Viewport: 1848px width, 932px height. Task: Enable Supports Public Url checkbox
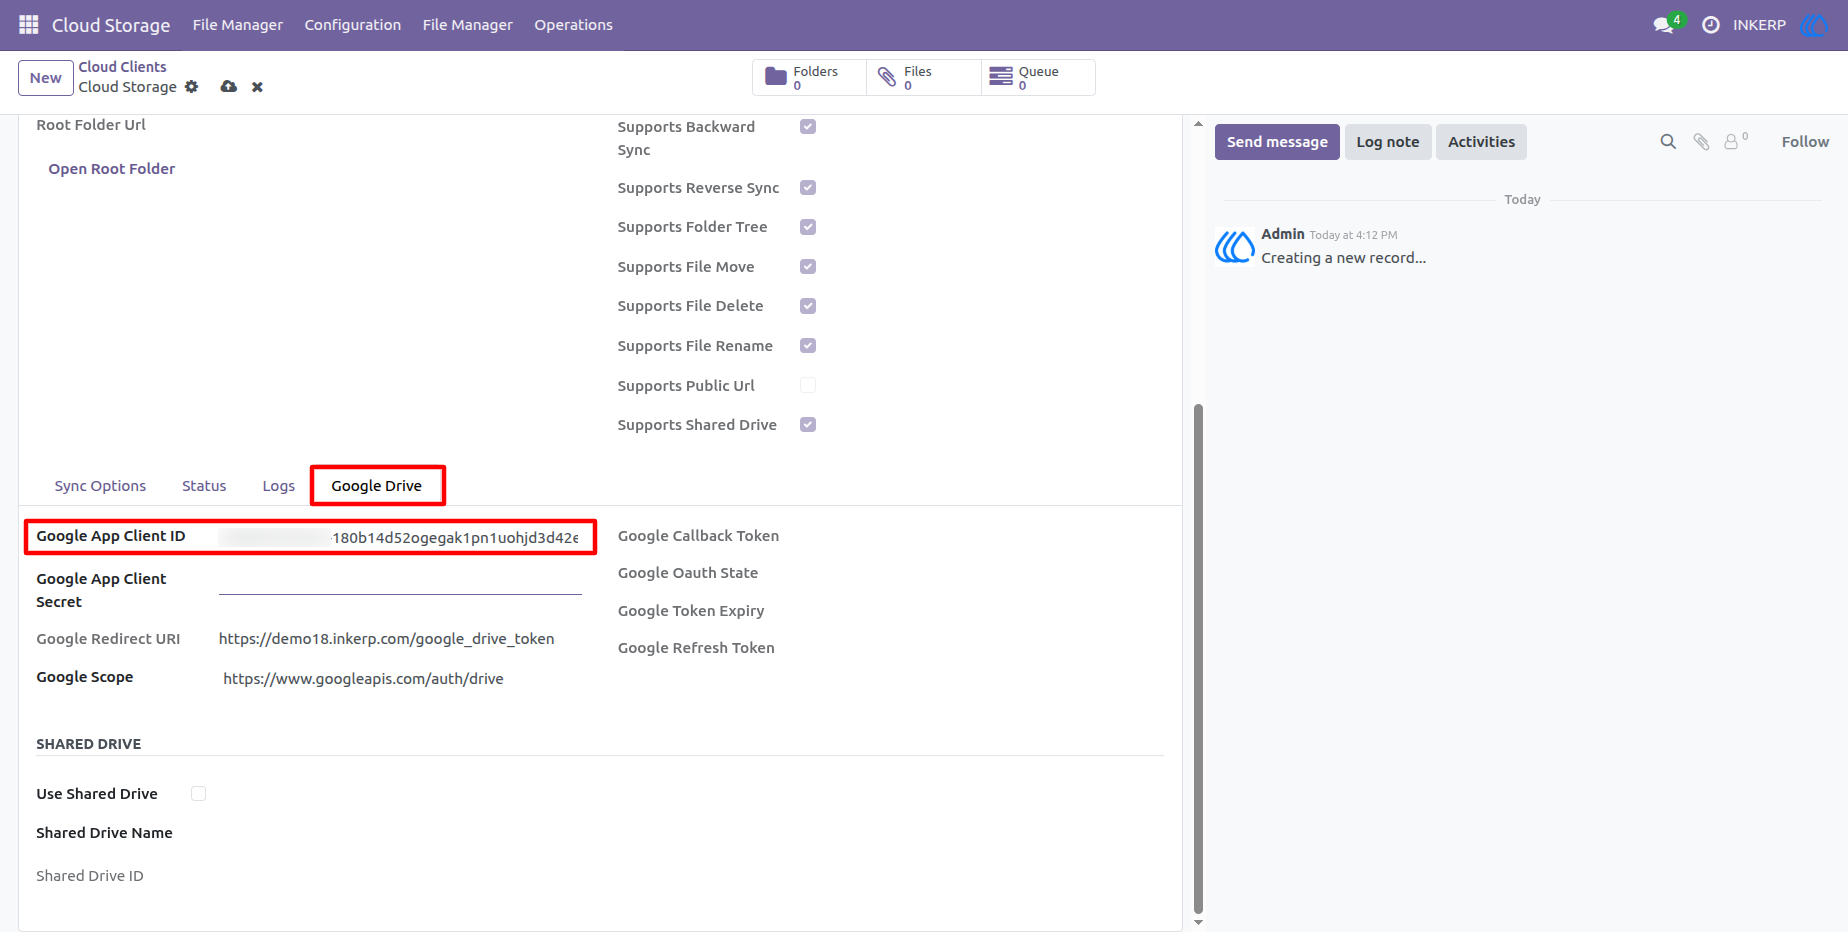[x=808, y=386]
